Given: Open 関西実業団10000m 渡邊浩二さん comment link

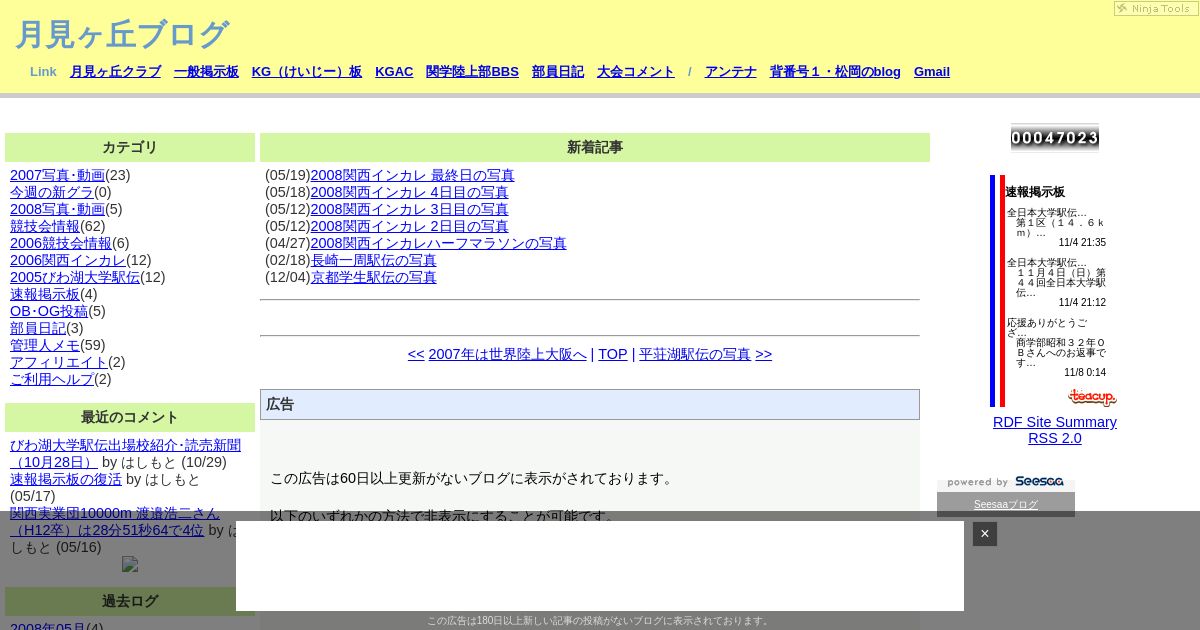Looking at the screenshot, I should (x=114, y=521).
